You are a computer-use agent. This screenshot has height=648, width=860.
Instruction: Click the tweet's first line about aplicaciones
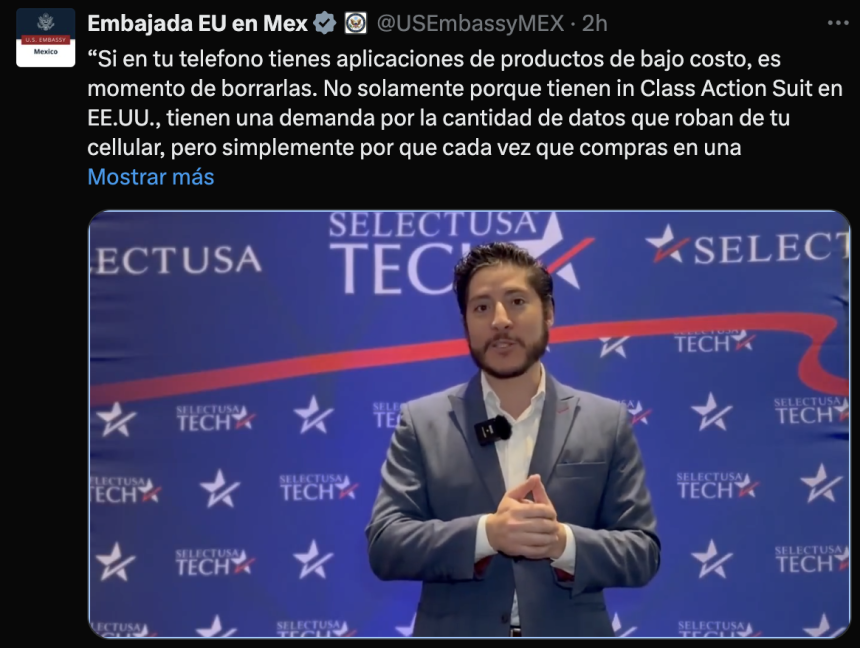(434, 59)
